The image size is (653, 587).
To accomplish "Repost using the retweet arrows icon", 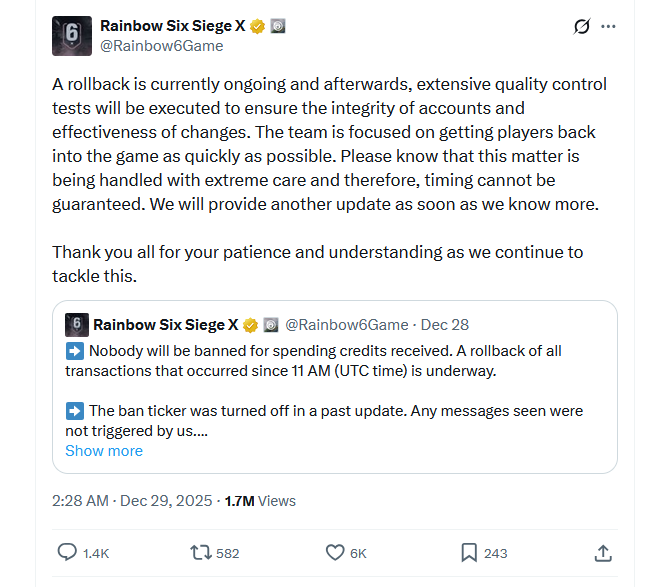I will (x=201, y=553).
